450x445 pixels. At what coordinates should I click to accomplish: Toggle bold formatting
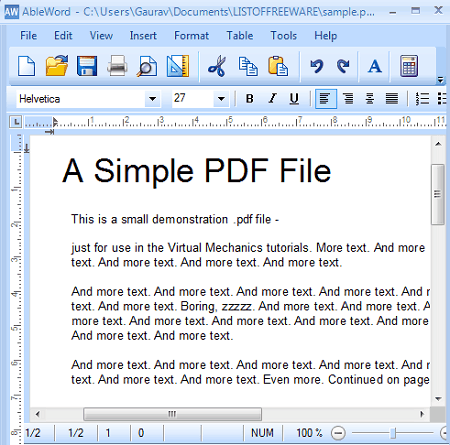click(x=249, y=99)
